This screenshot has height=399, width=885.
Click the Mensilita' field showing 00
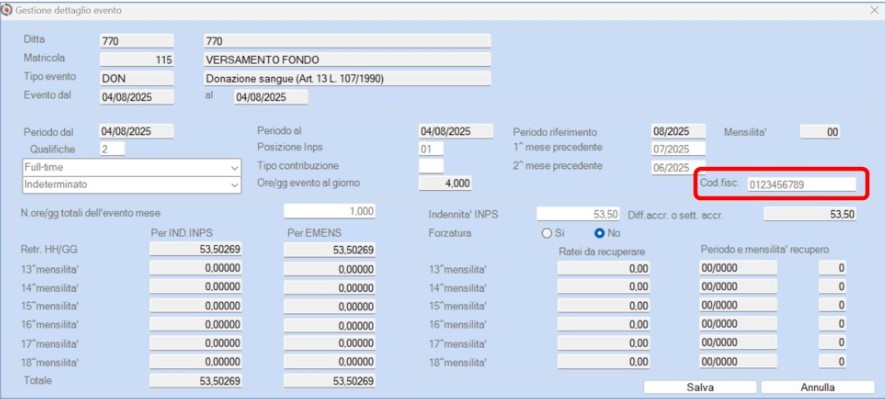pyautogui.click(x=820, y=132)
